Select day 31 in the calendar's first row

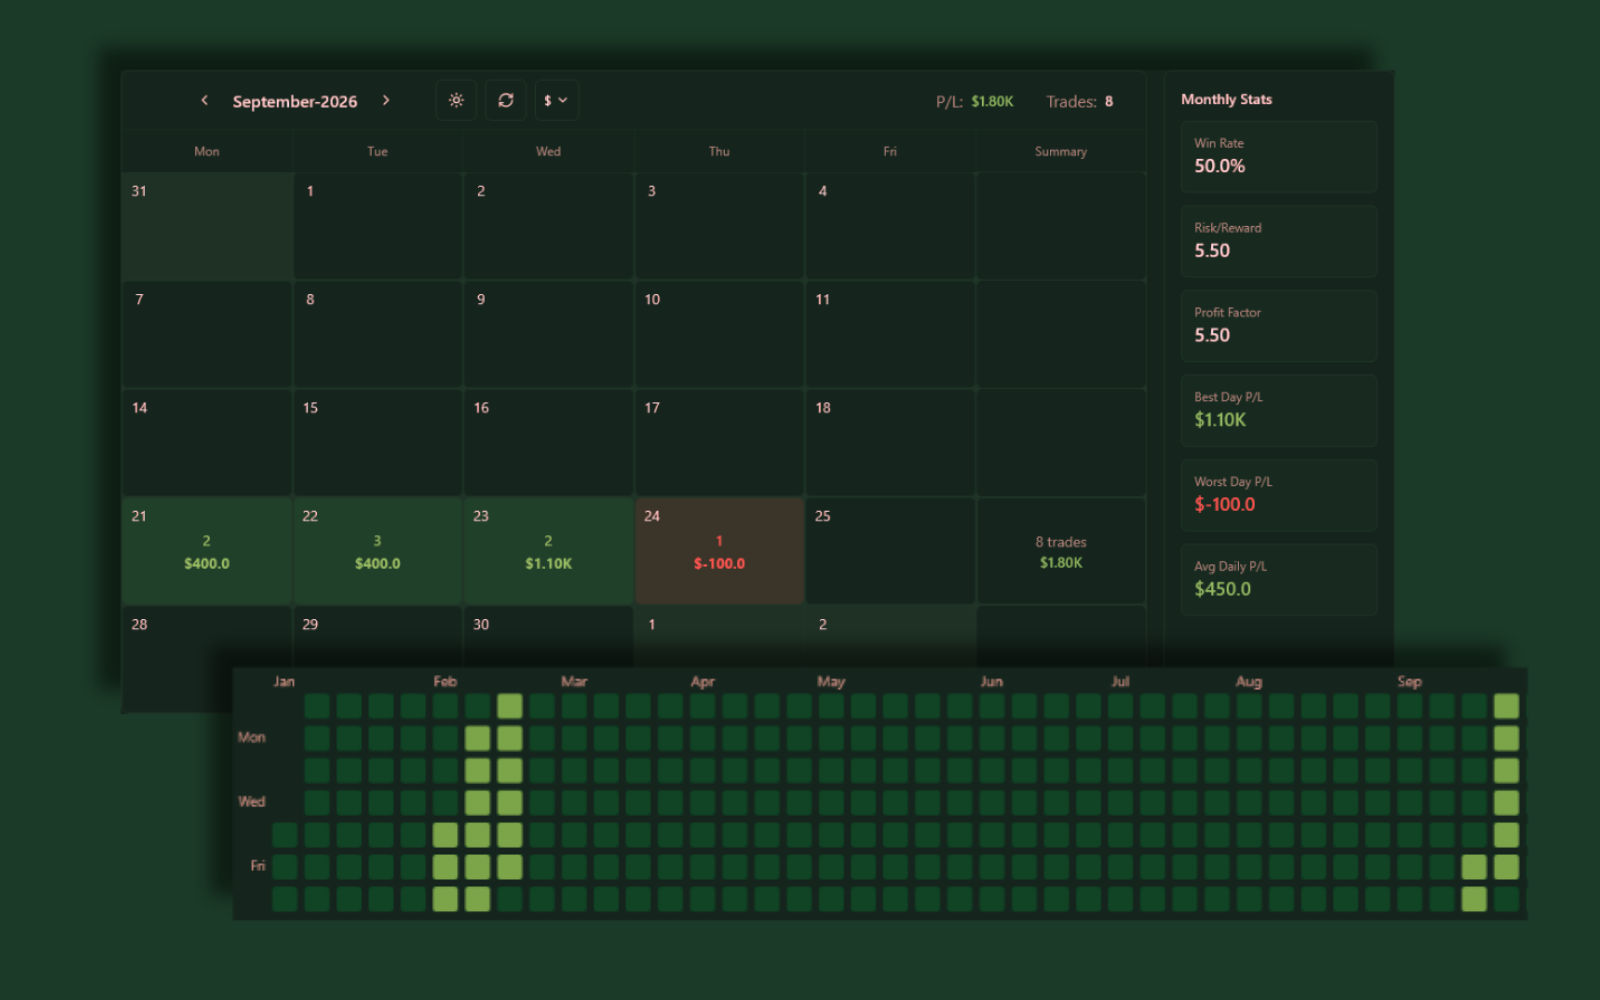(x=207, y=226)
